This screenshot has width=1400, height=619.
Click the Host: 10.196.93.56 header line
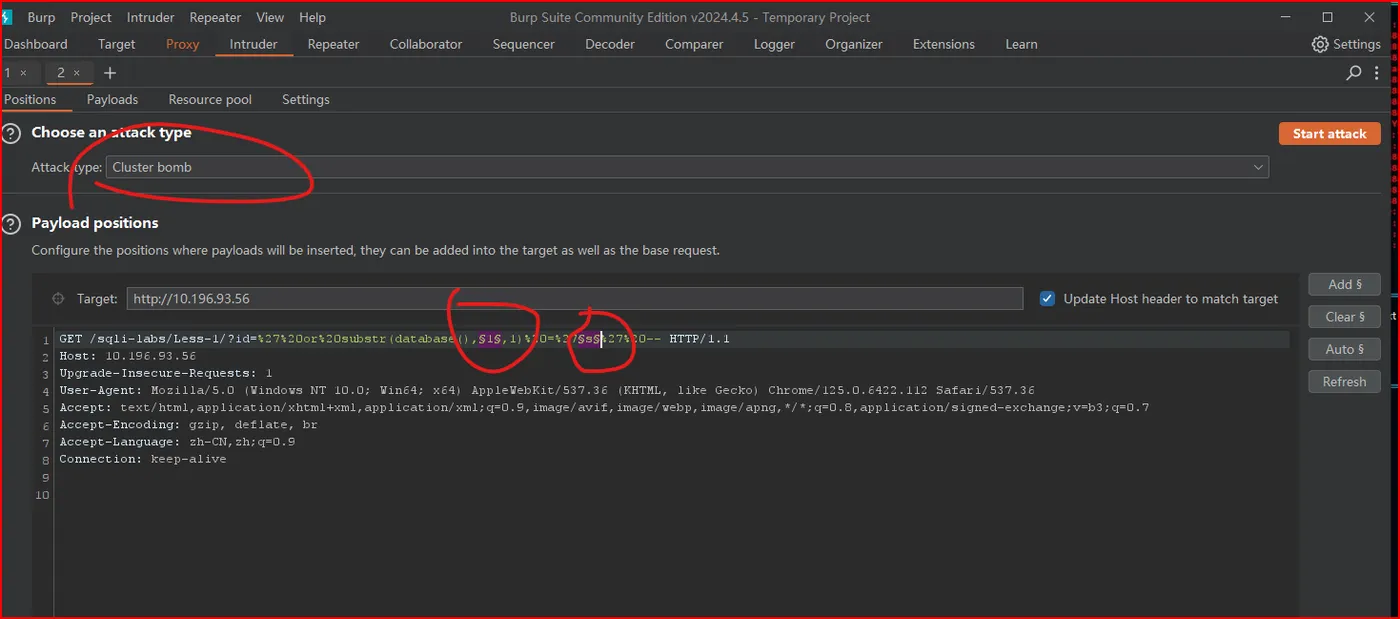click(127, 356)
